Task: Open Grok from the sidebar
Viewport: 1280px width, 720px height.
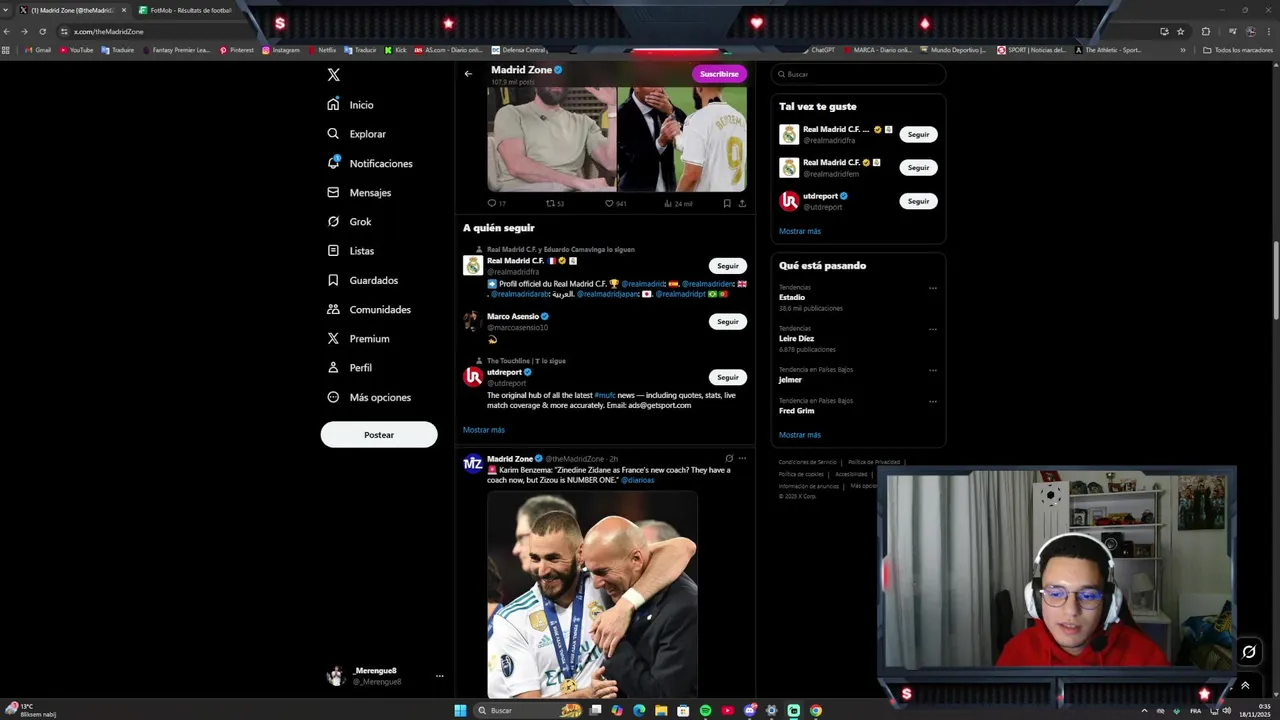Action: (x=349, y=222)
